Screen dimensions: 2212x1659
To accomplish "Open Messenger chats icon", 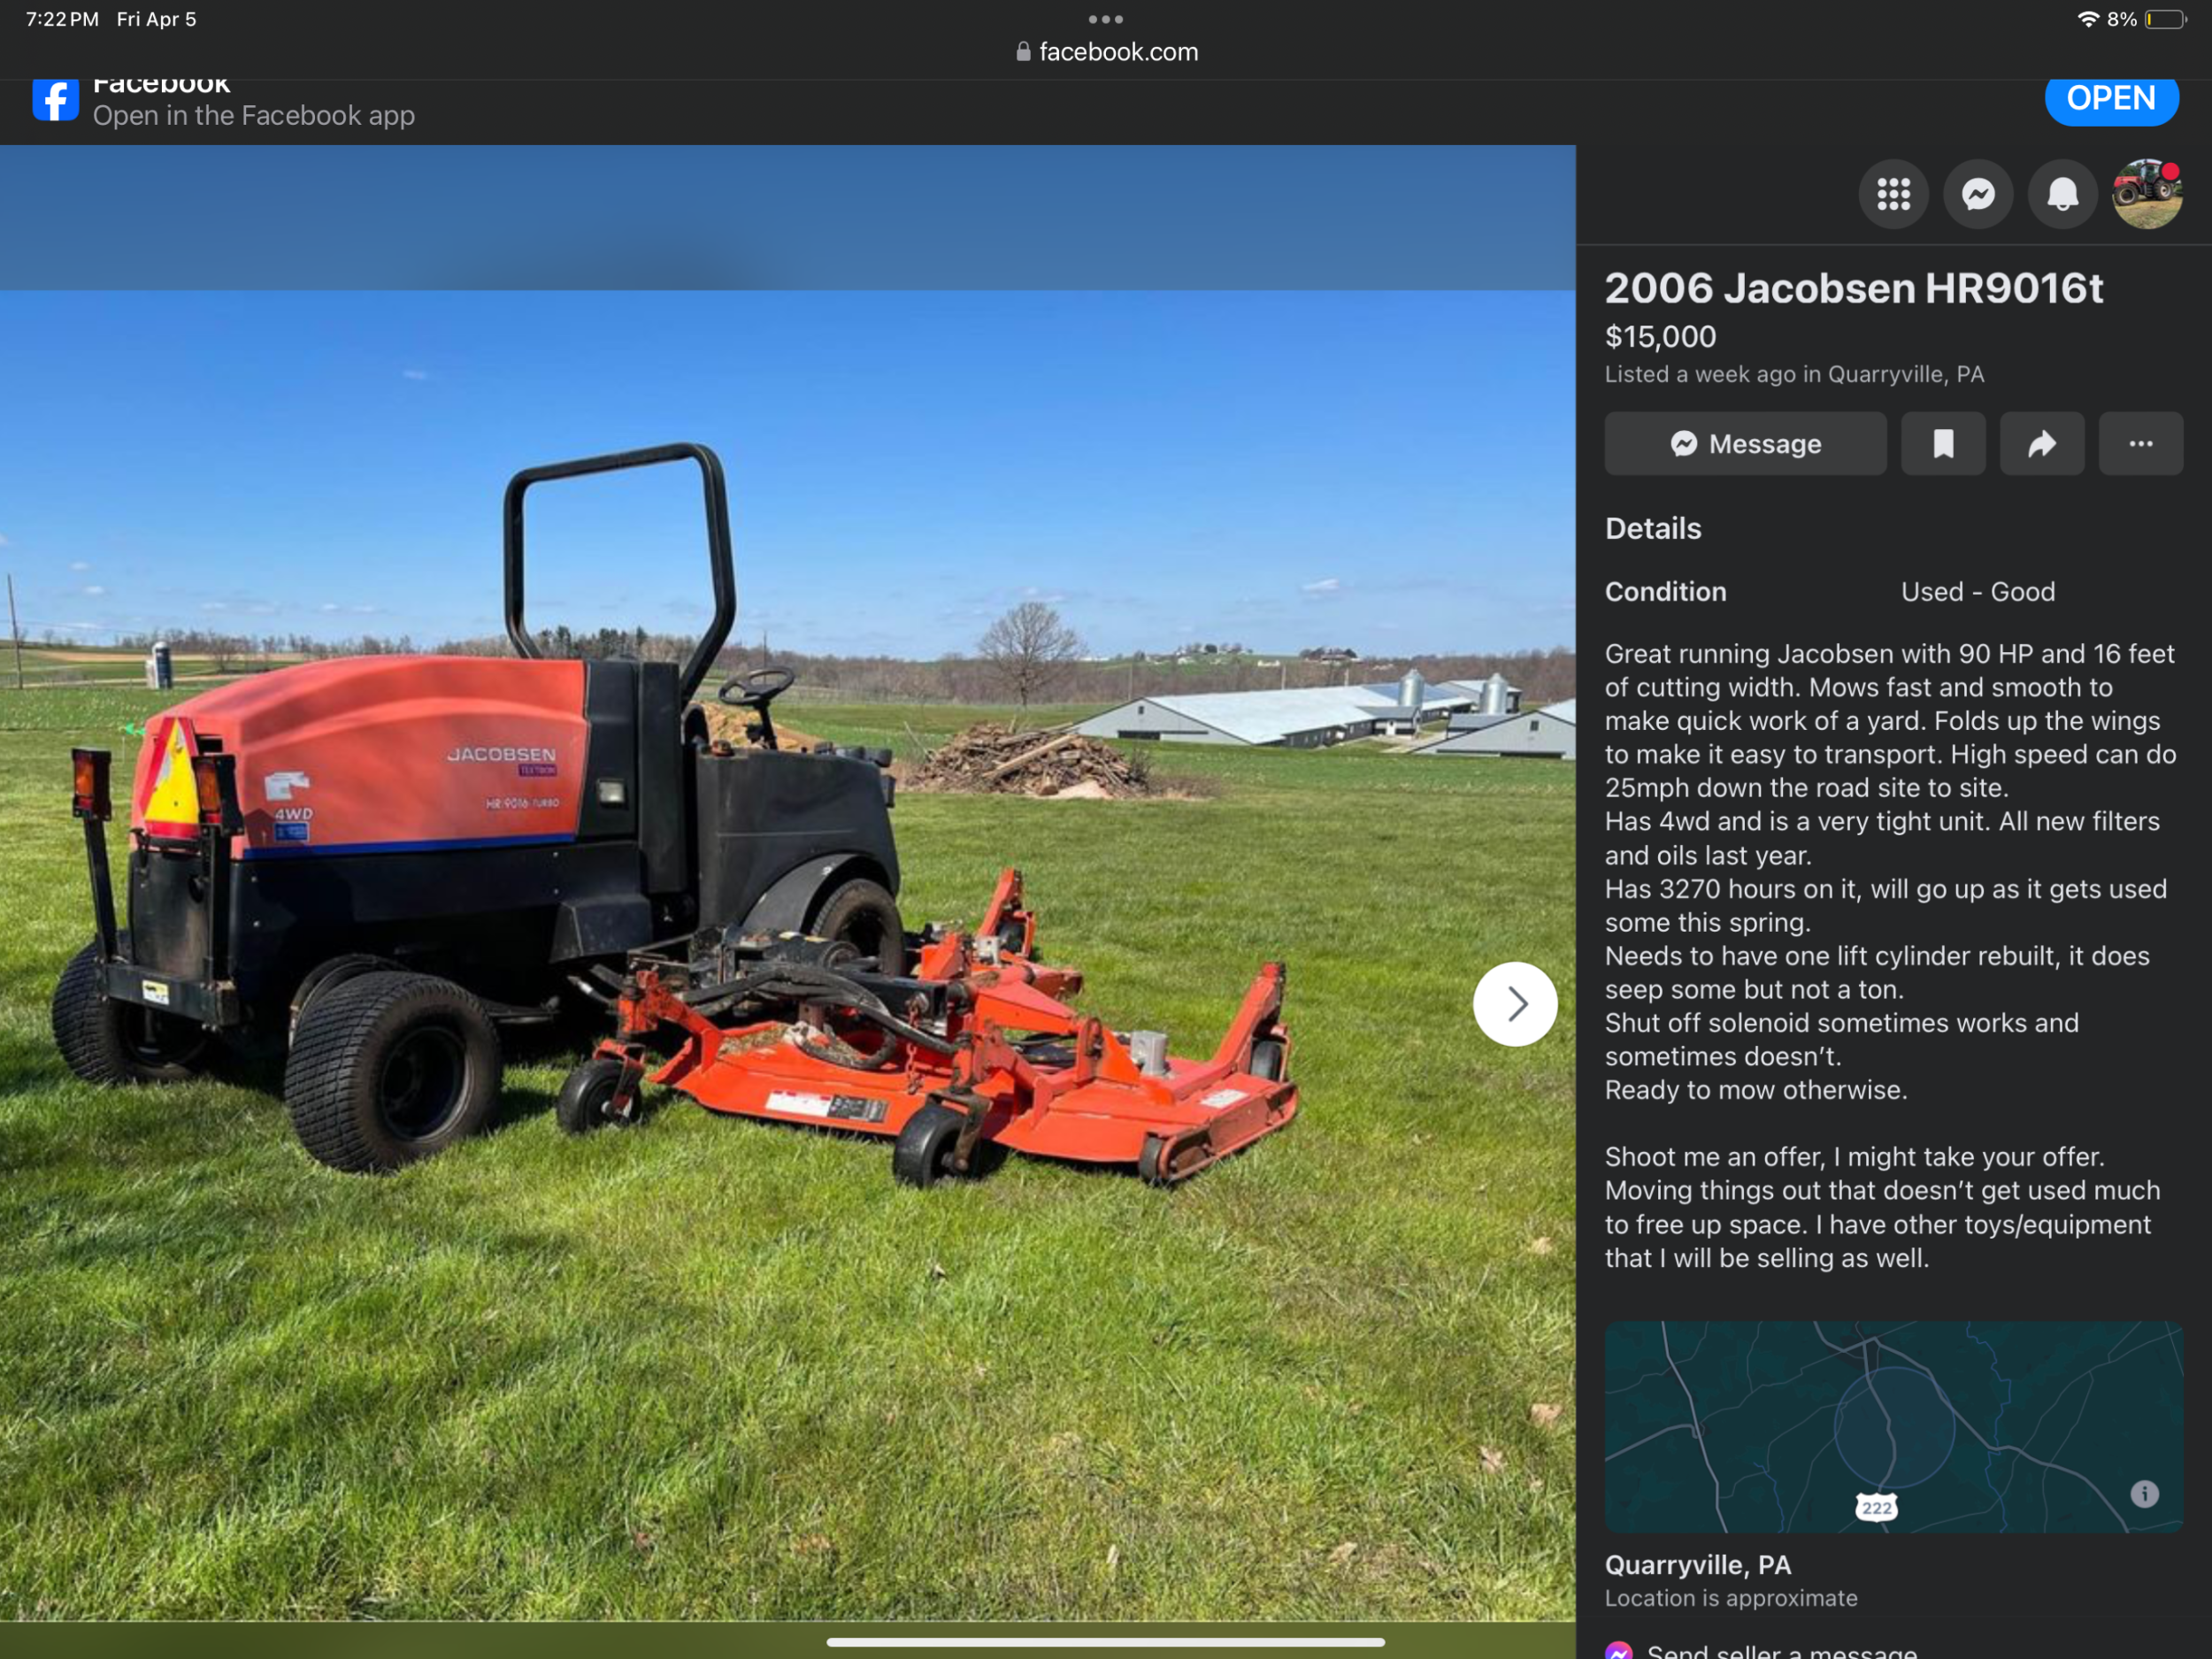I will [1978, 194].
